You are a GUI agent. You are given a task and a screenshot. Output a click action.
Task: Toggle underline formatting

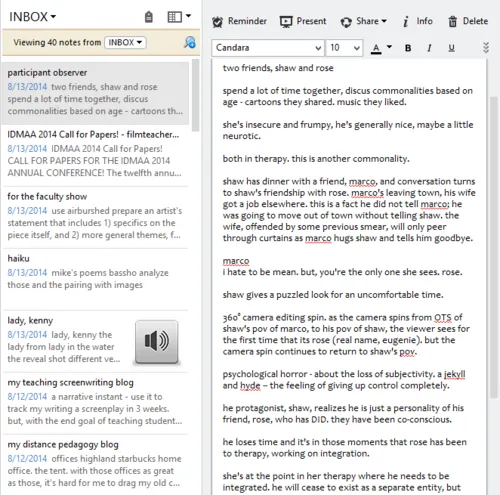click(x=451, y=48)
